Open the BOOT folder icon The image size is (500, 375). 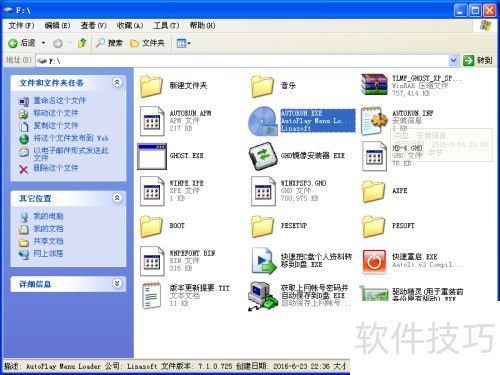point(151,226)
